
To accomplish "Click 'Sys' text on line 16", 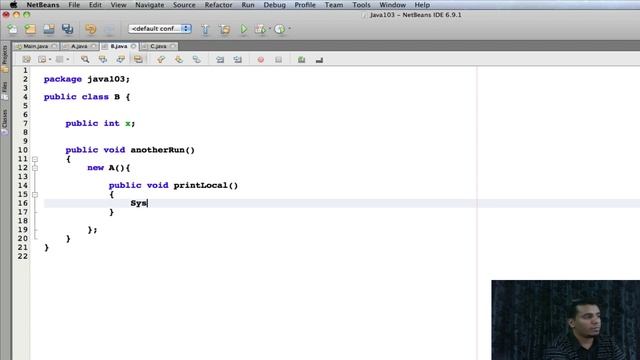I will coord(139,203).
